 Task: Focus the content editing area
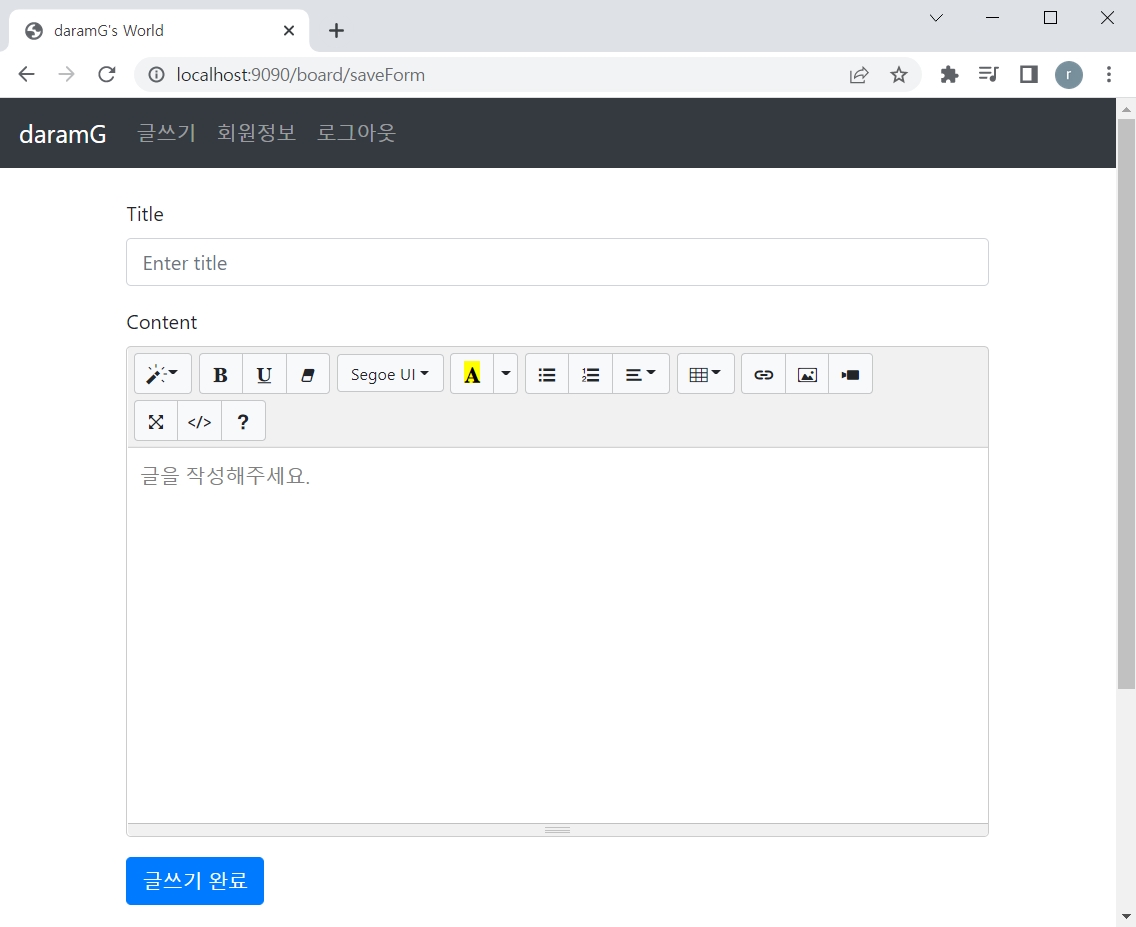557,635
